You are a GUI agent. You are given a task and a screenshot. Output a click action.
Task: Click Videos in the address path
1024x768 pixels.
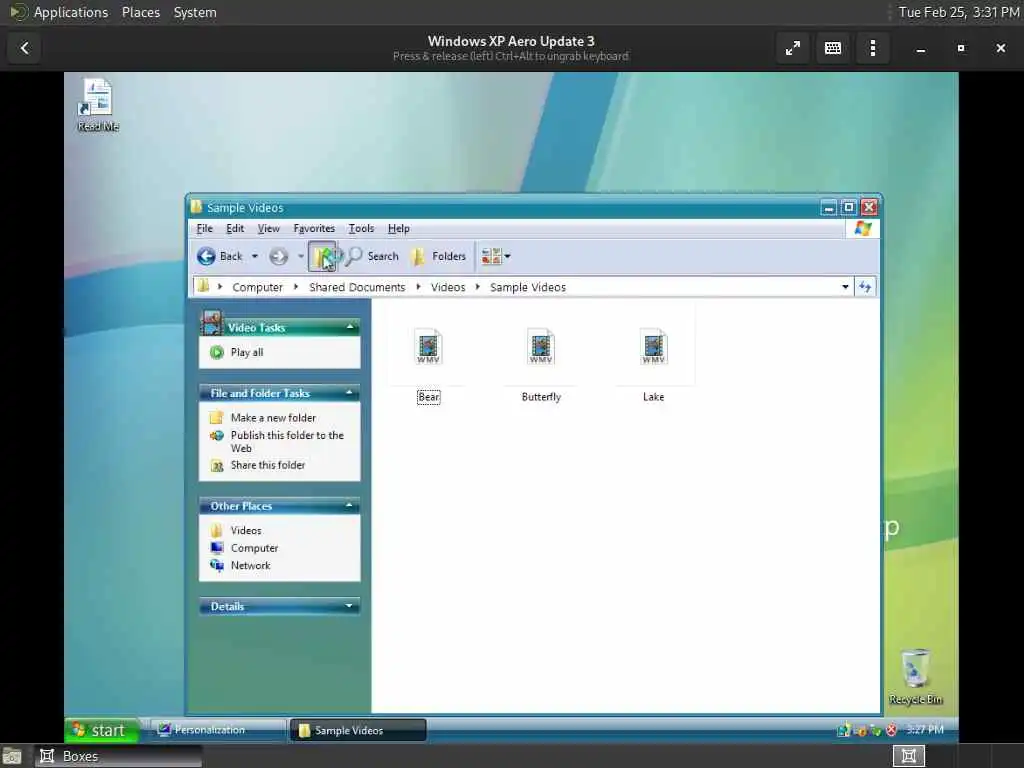tap(448, 287)
